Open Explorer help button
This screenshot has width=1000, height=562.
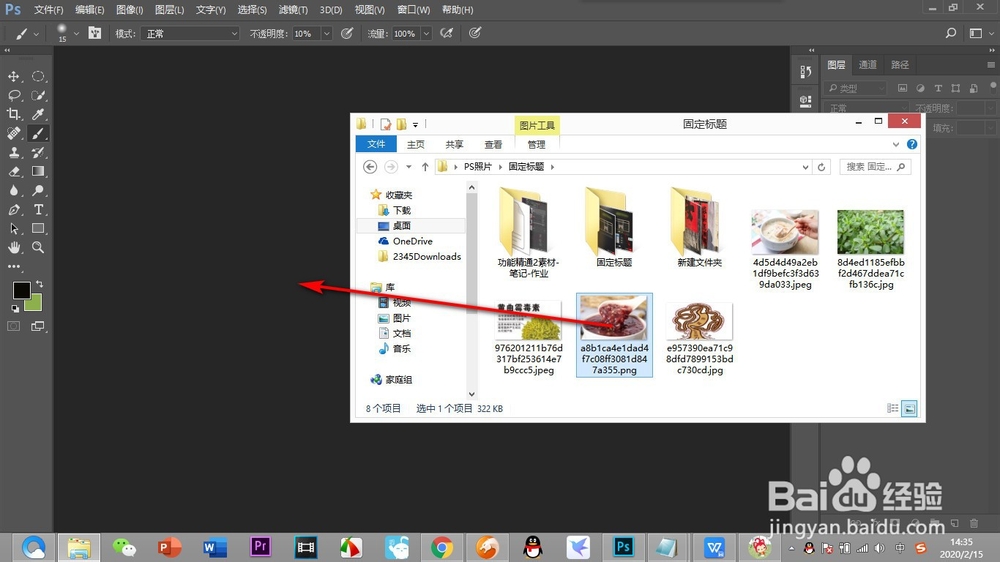[912, 145]
